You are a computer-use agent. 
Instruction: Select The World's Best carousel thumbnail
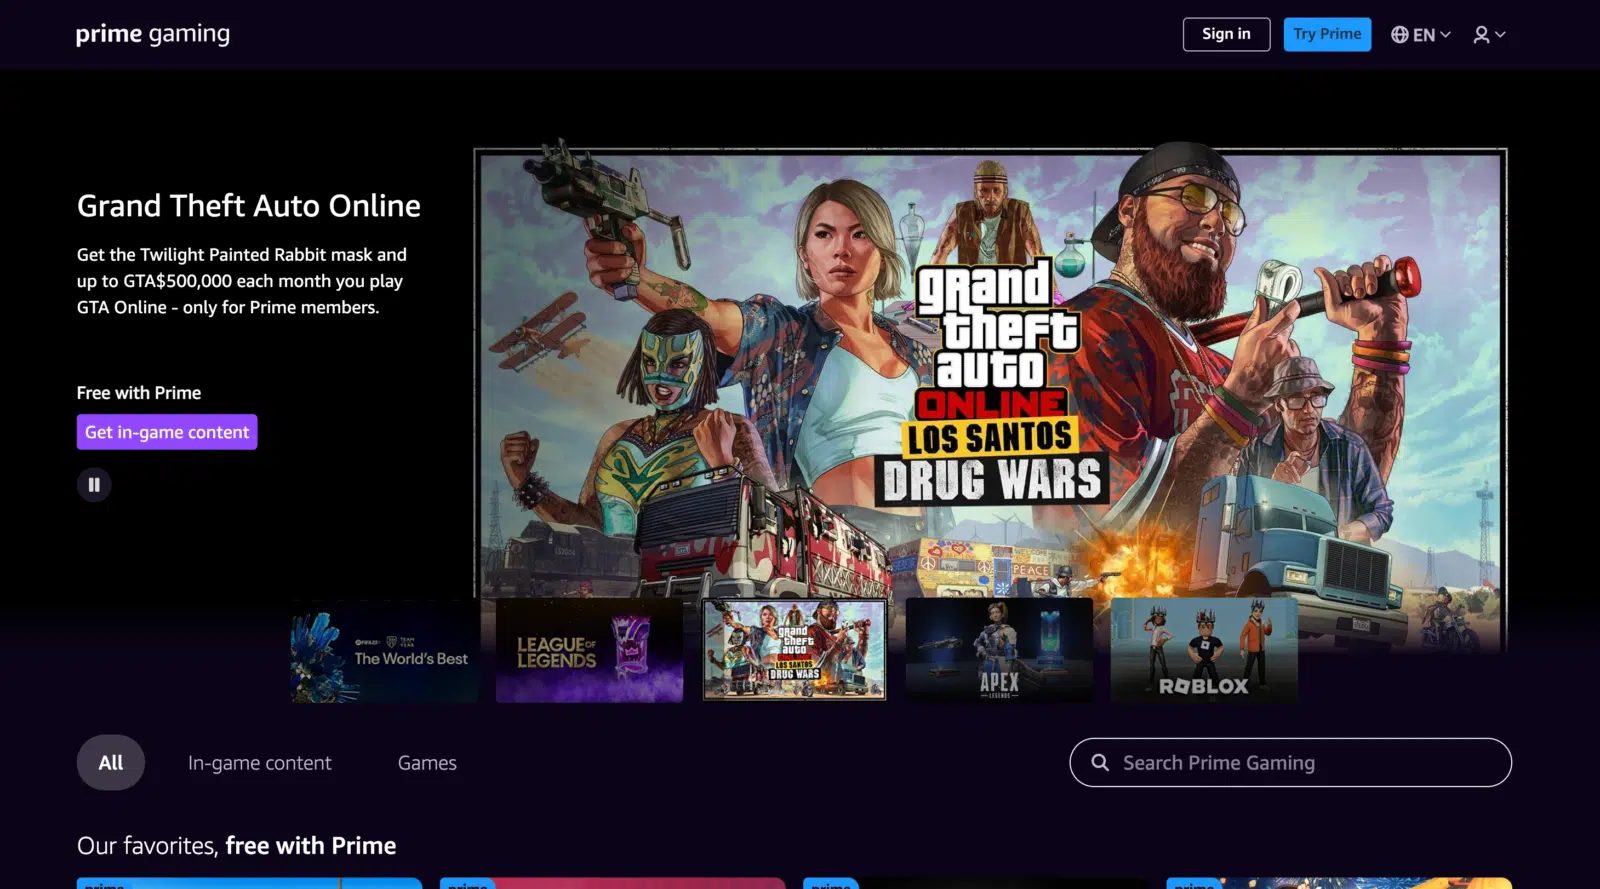(385, 650)
